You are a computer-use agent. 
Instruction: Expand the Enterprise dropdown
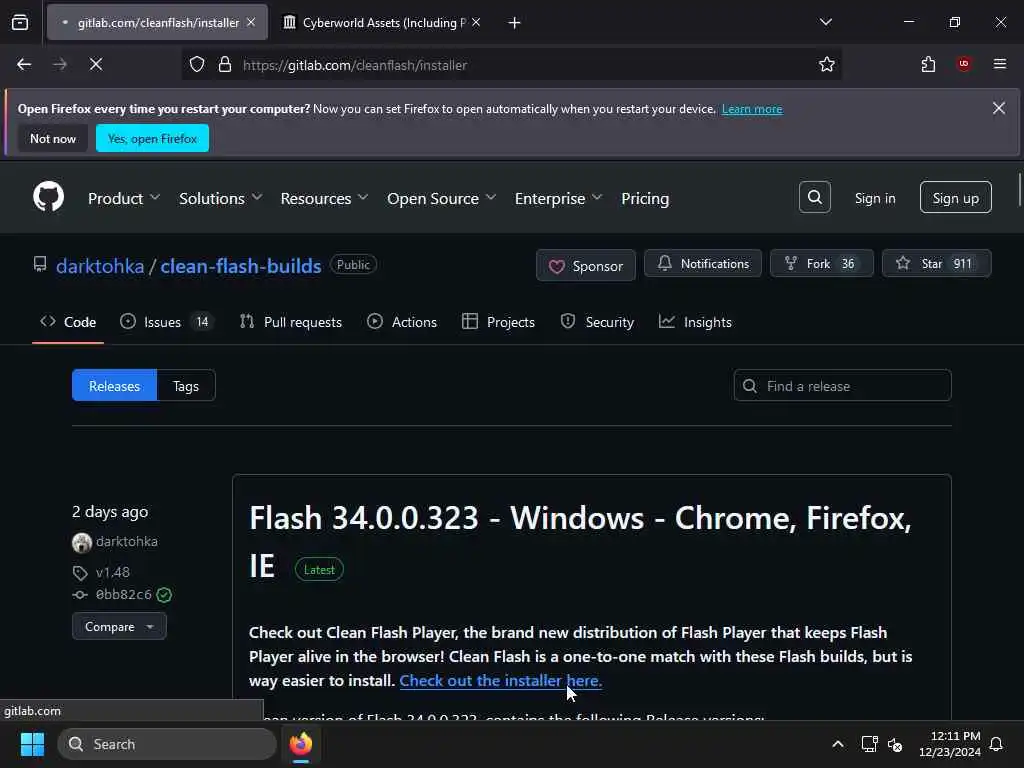558,199
